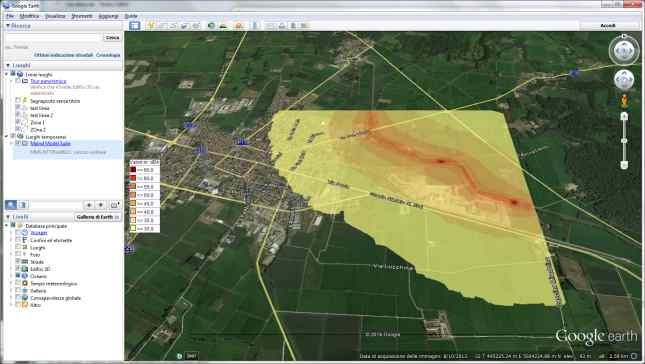Collapse the Luoghi panel triangle

coord(8,65)
